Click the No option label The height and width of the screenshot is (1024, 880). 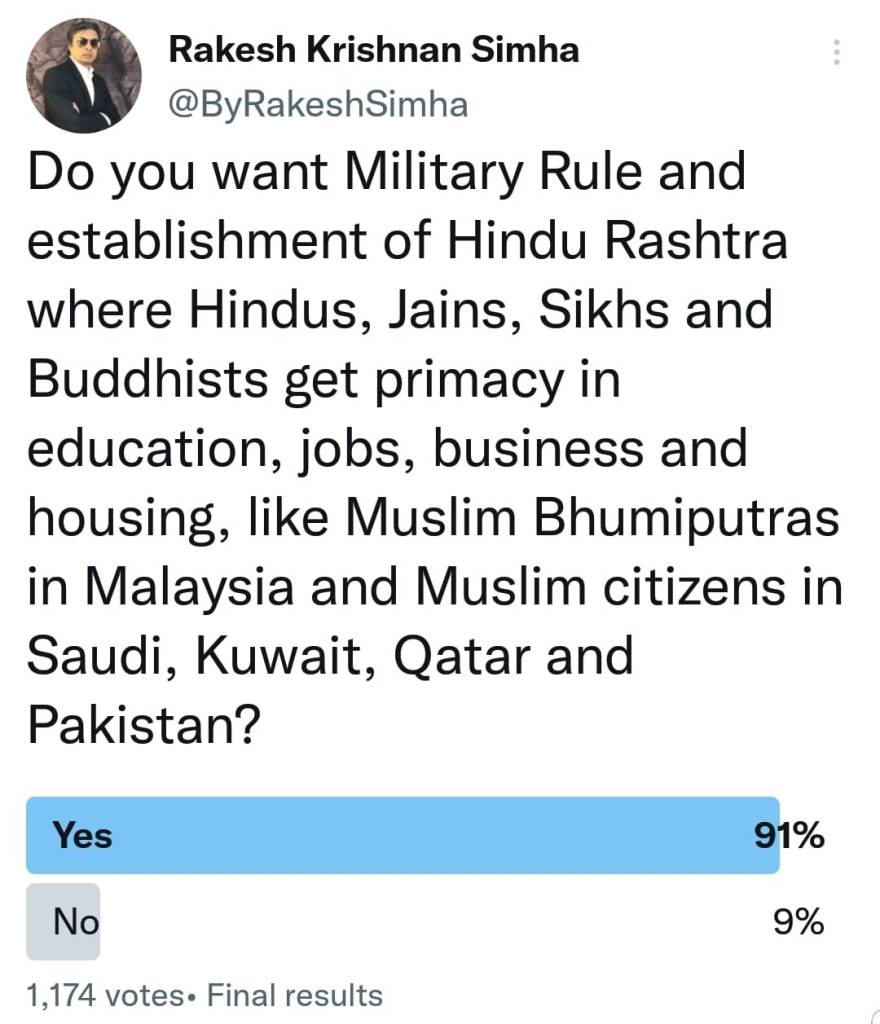tap(76, 922)
